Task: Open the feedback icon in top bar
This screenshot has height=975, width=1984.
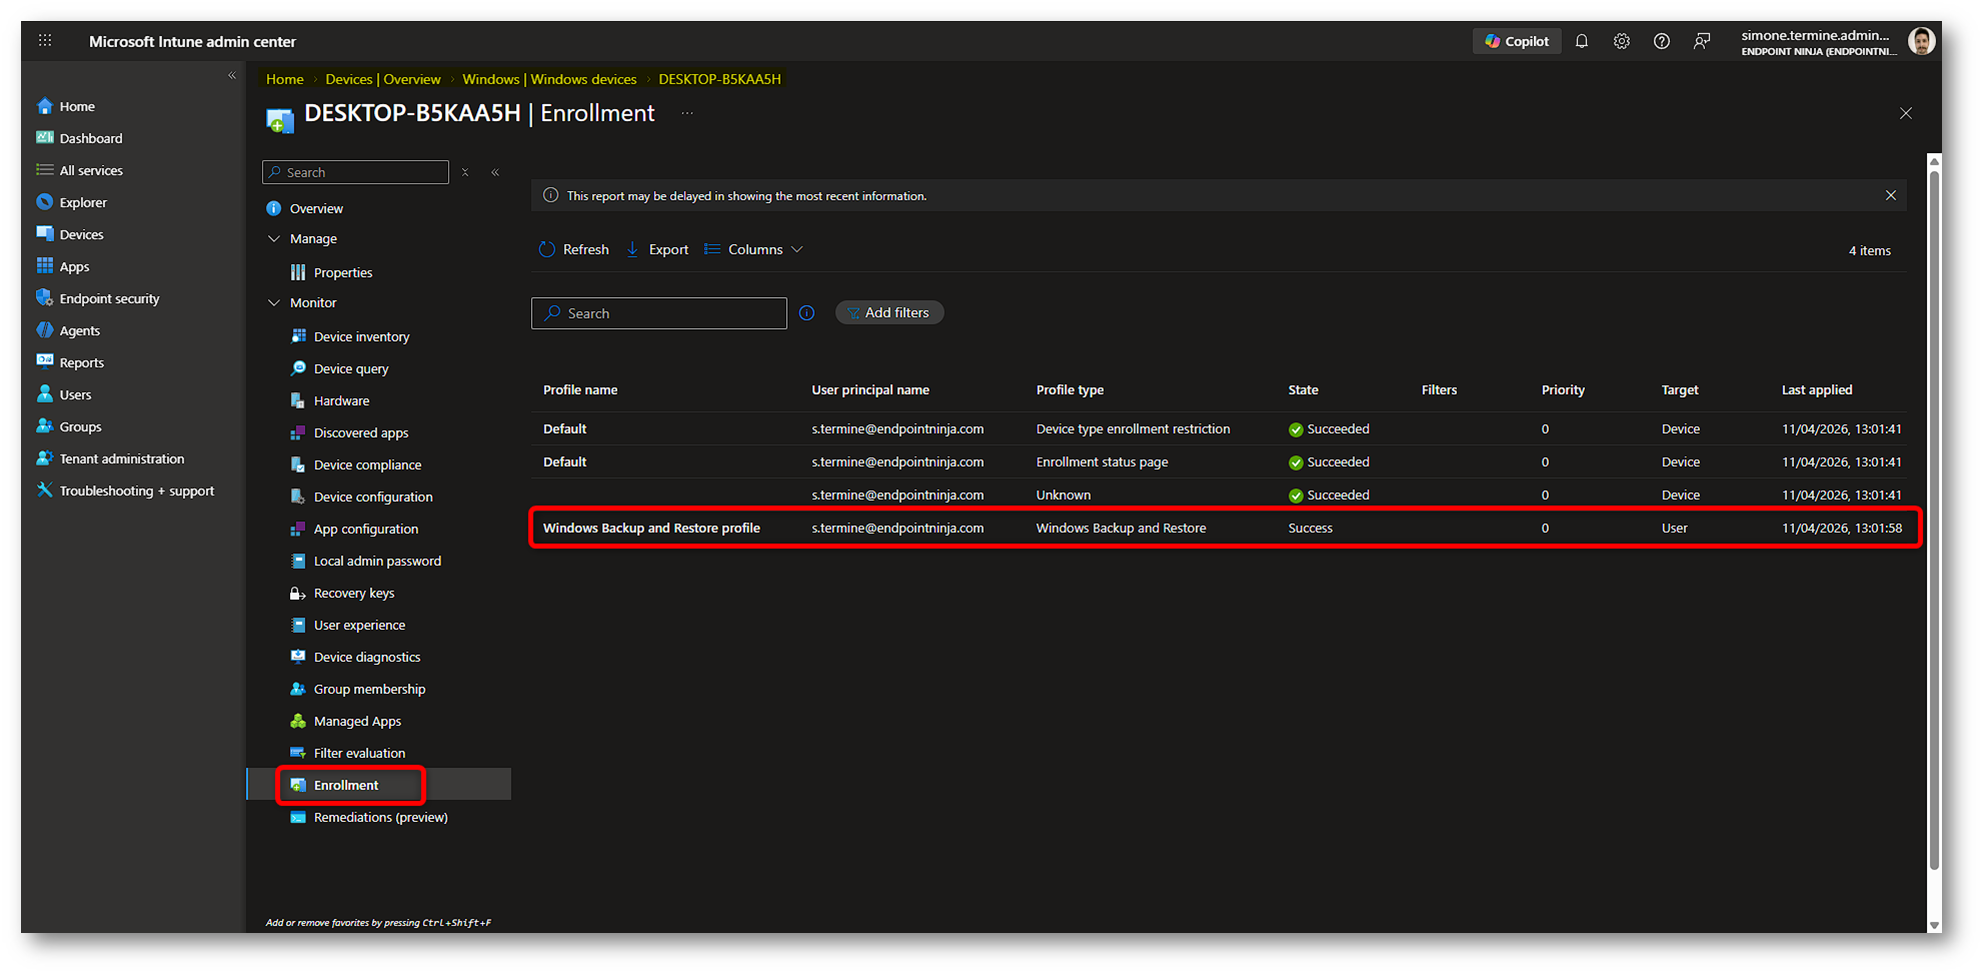Action: point(1701,41)
